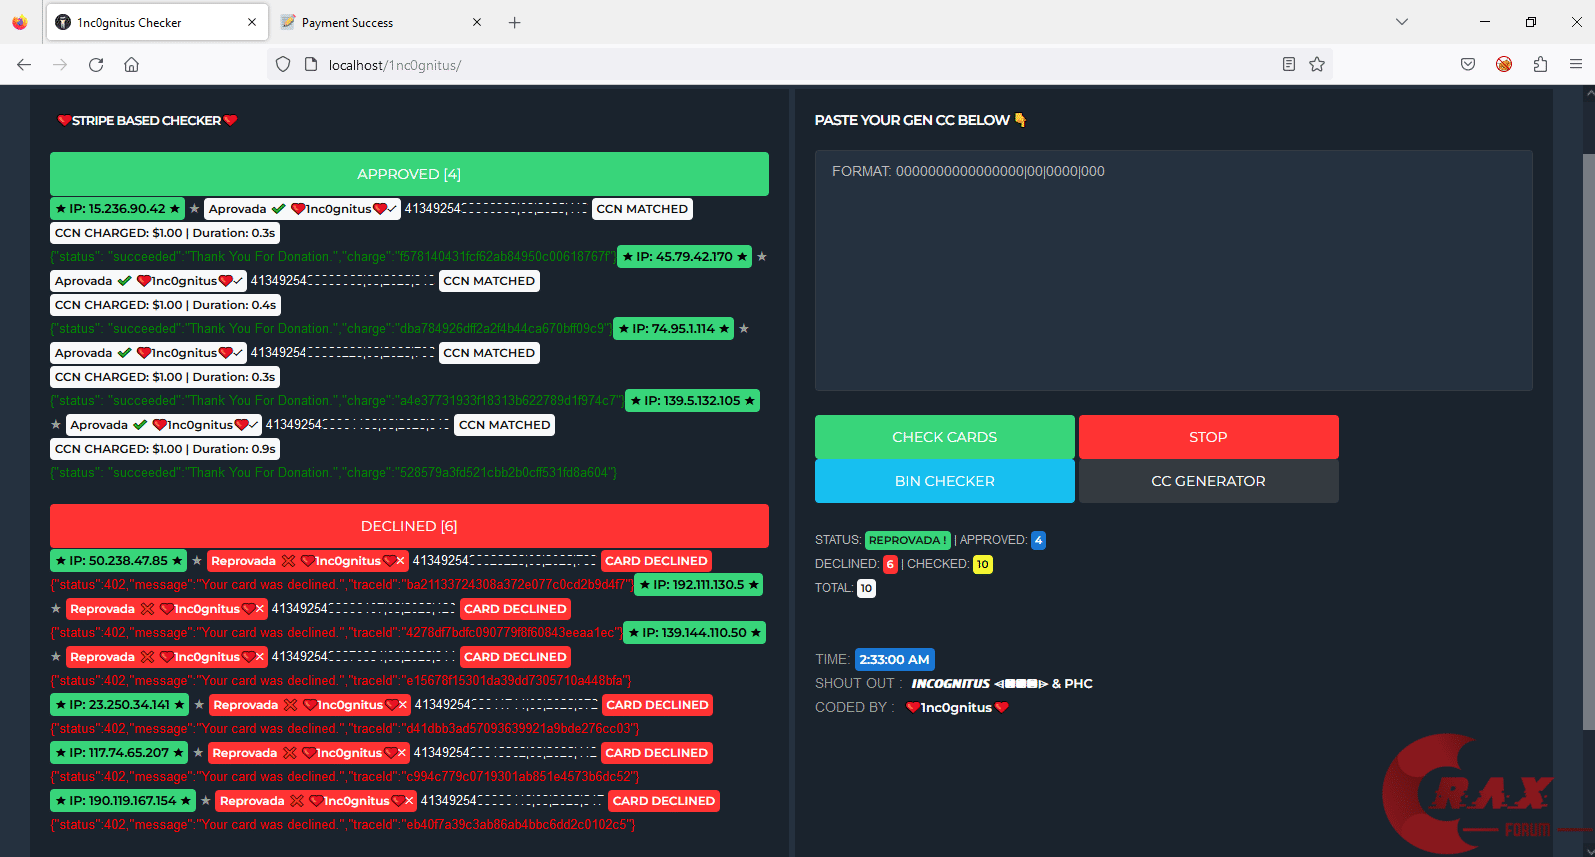Image resolution: width=1595 pixels, height=857 pixels.
Task: Select the 1nc0gnitus Checker tab
Action: click(156, 22)
